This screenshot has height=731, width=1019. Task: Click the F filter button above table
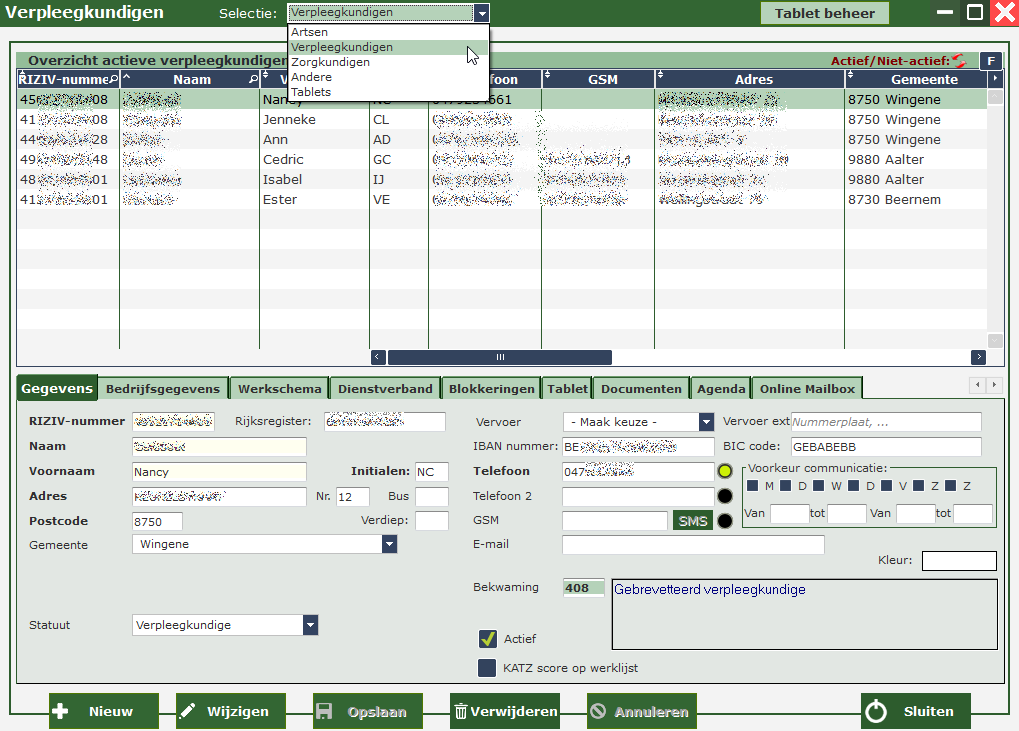990,61
